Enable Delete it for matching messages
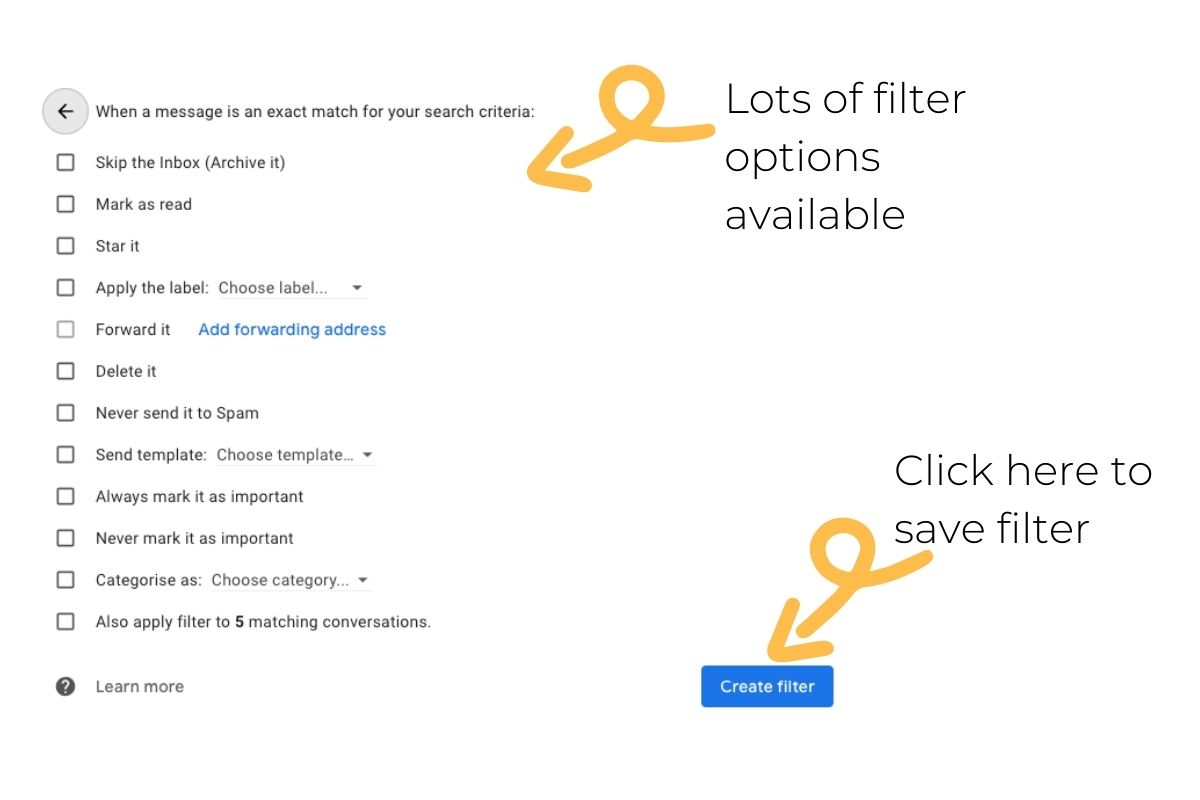The height and width of the screenshot is (800, 1200). [65, 371]
